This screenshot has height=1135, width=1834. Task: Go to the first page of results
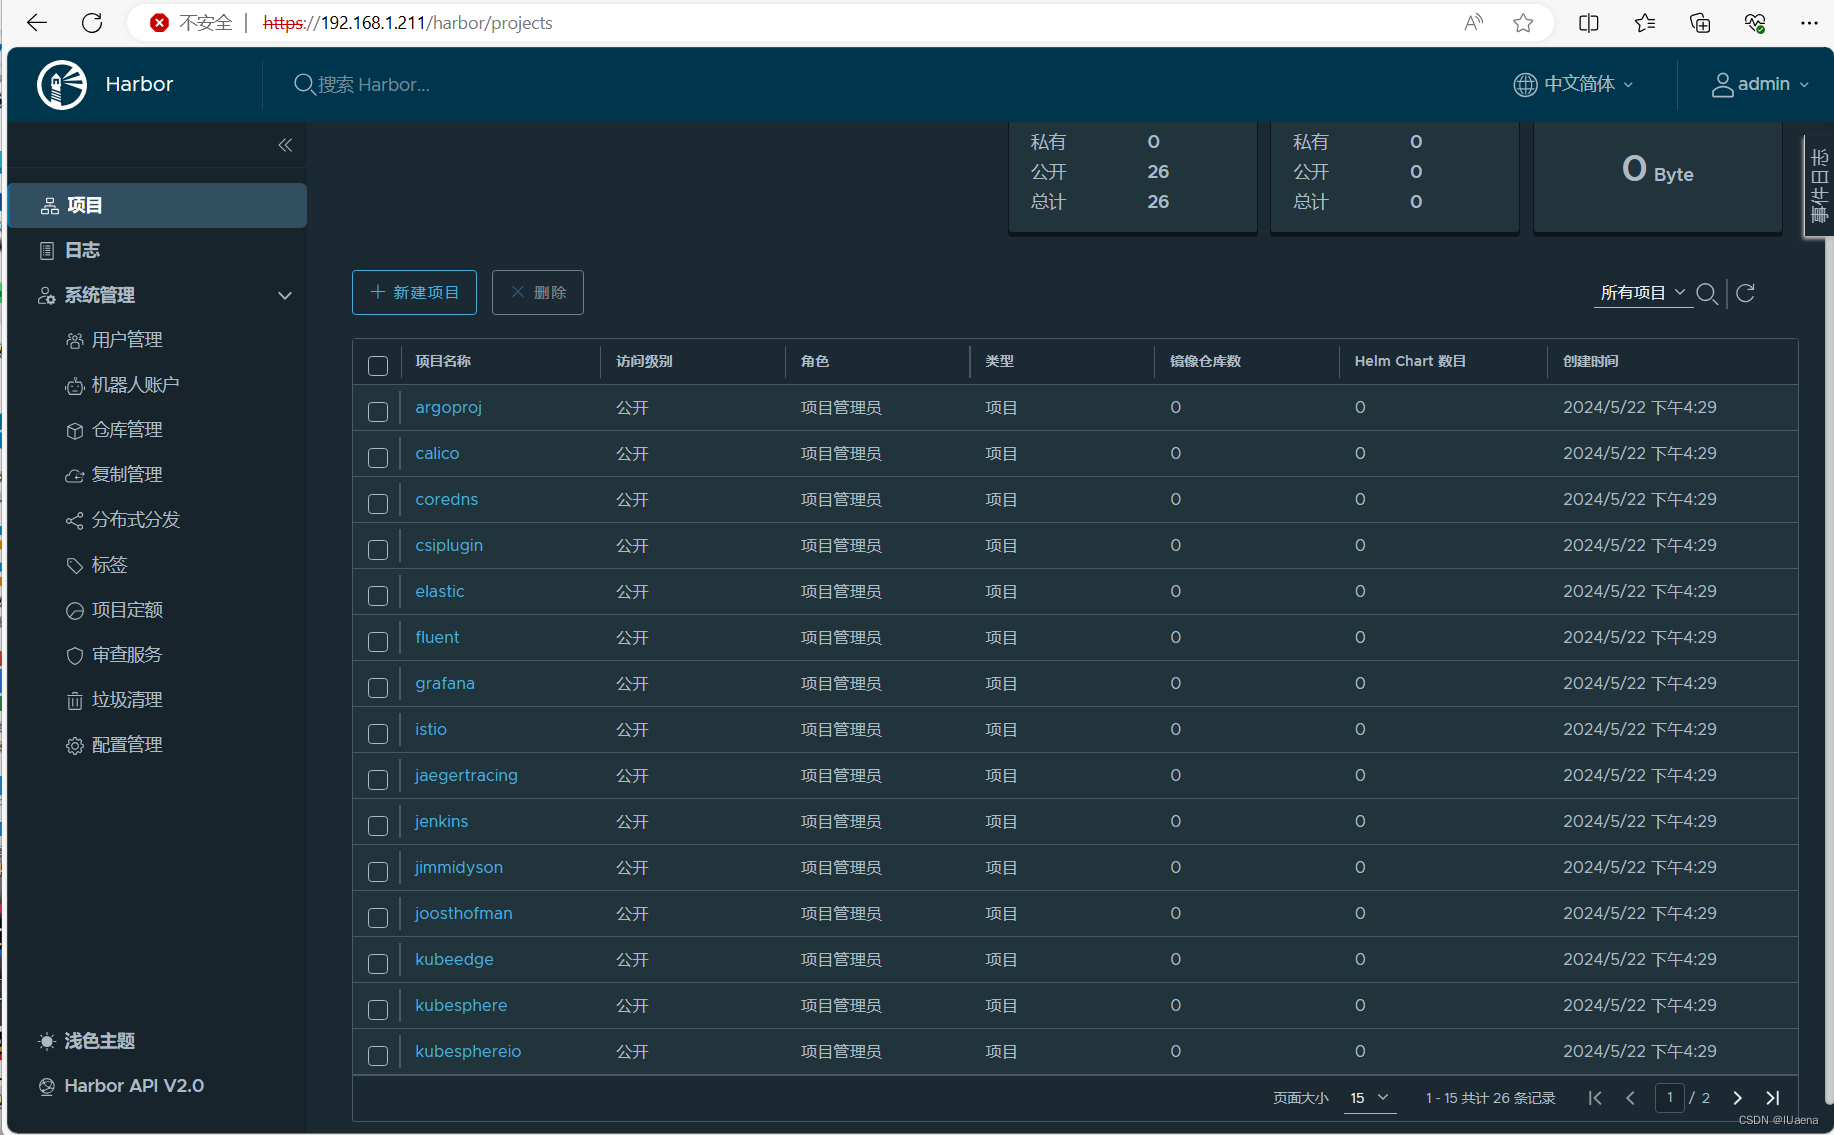[x=1595, y=1098]
